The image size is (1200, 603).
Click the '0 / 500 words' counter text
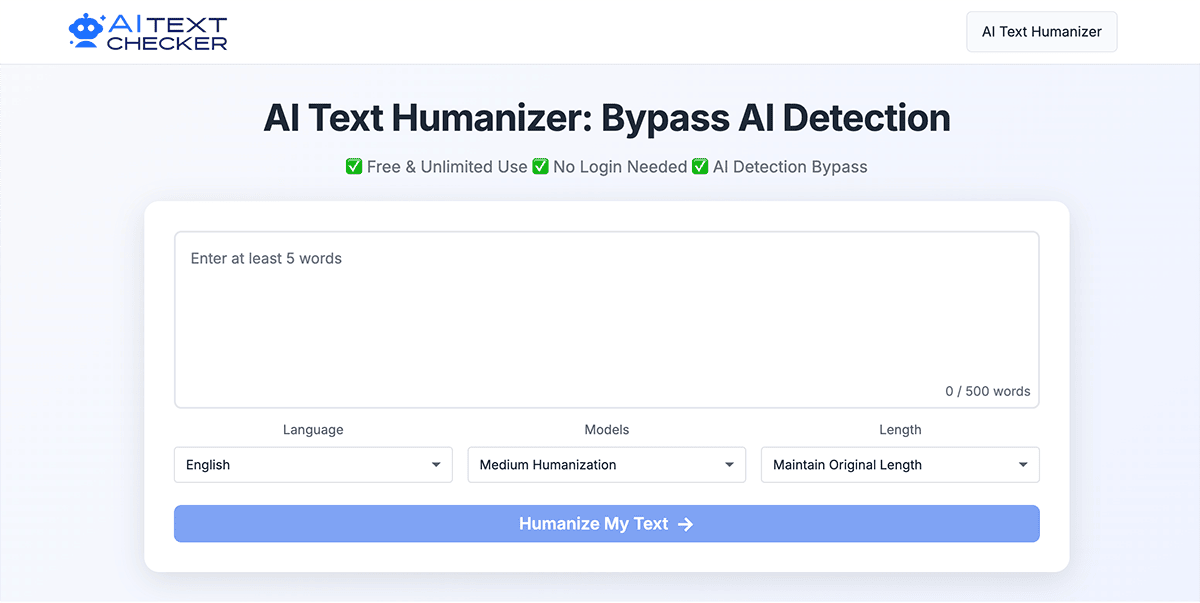pyautogui.click(x=988, y=391)
